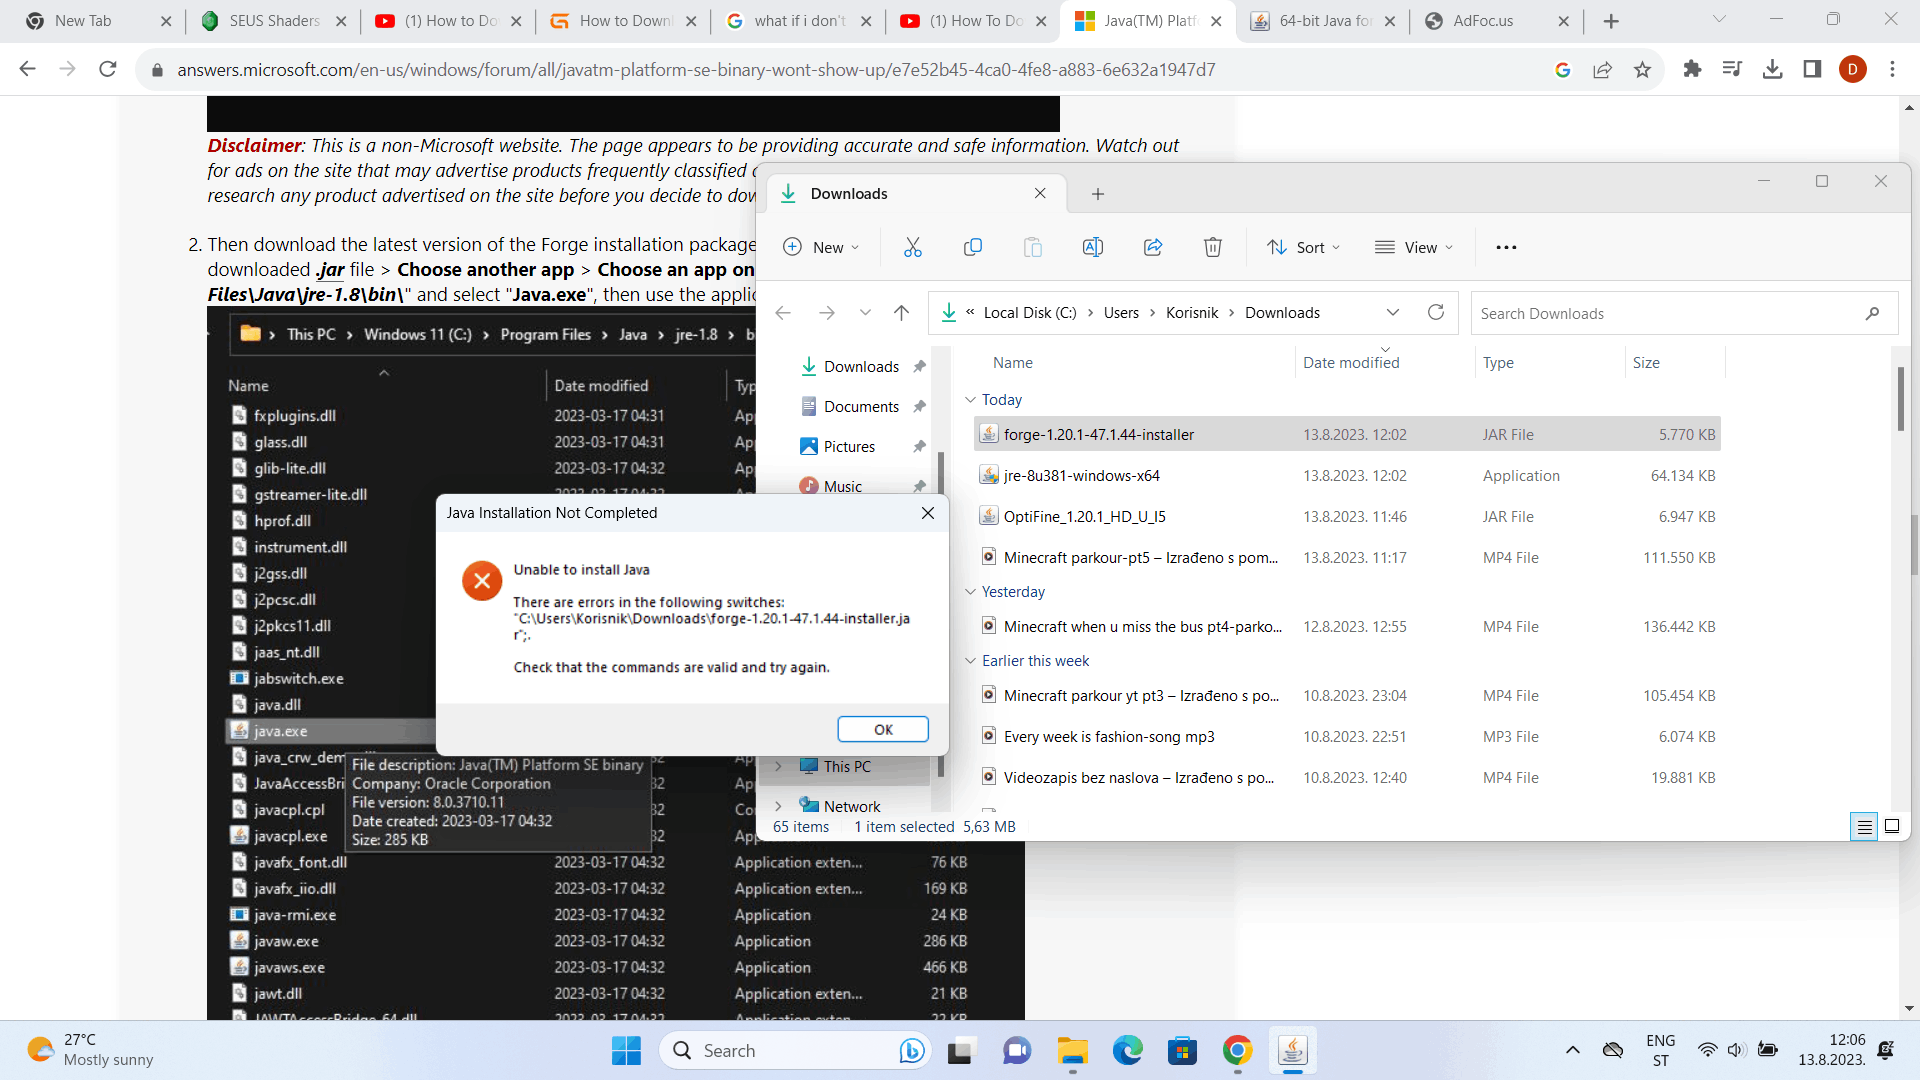Open Microsoft Edge from the taskbar

[x=1127, y=1050]
